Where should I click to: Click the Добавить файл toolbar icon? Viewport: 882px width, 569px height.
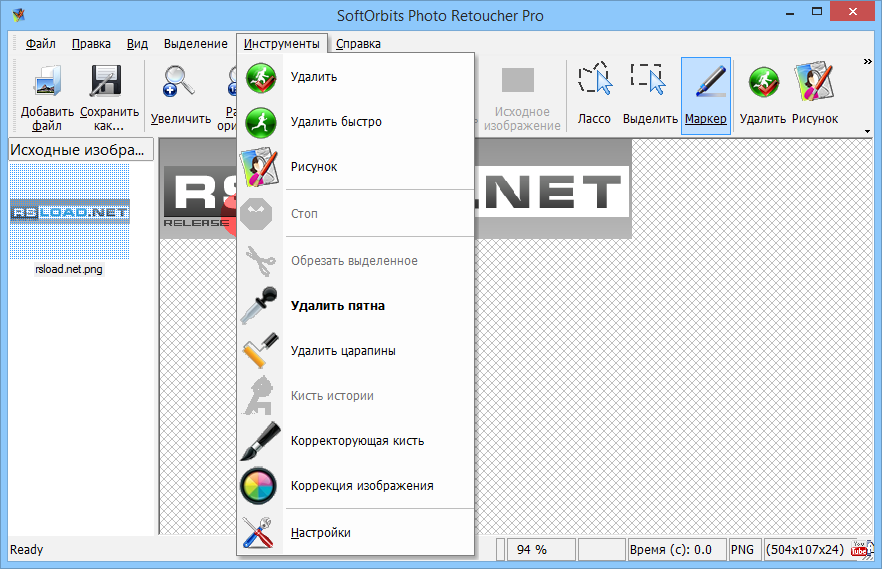point(47,82)
